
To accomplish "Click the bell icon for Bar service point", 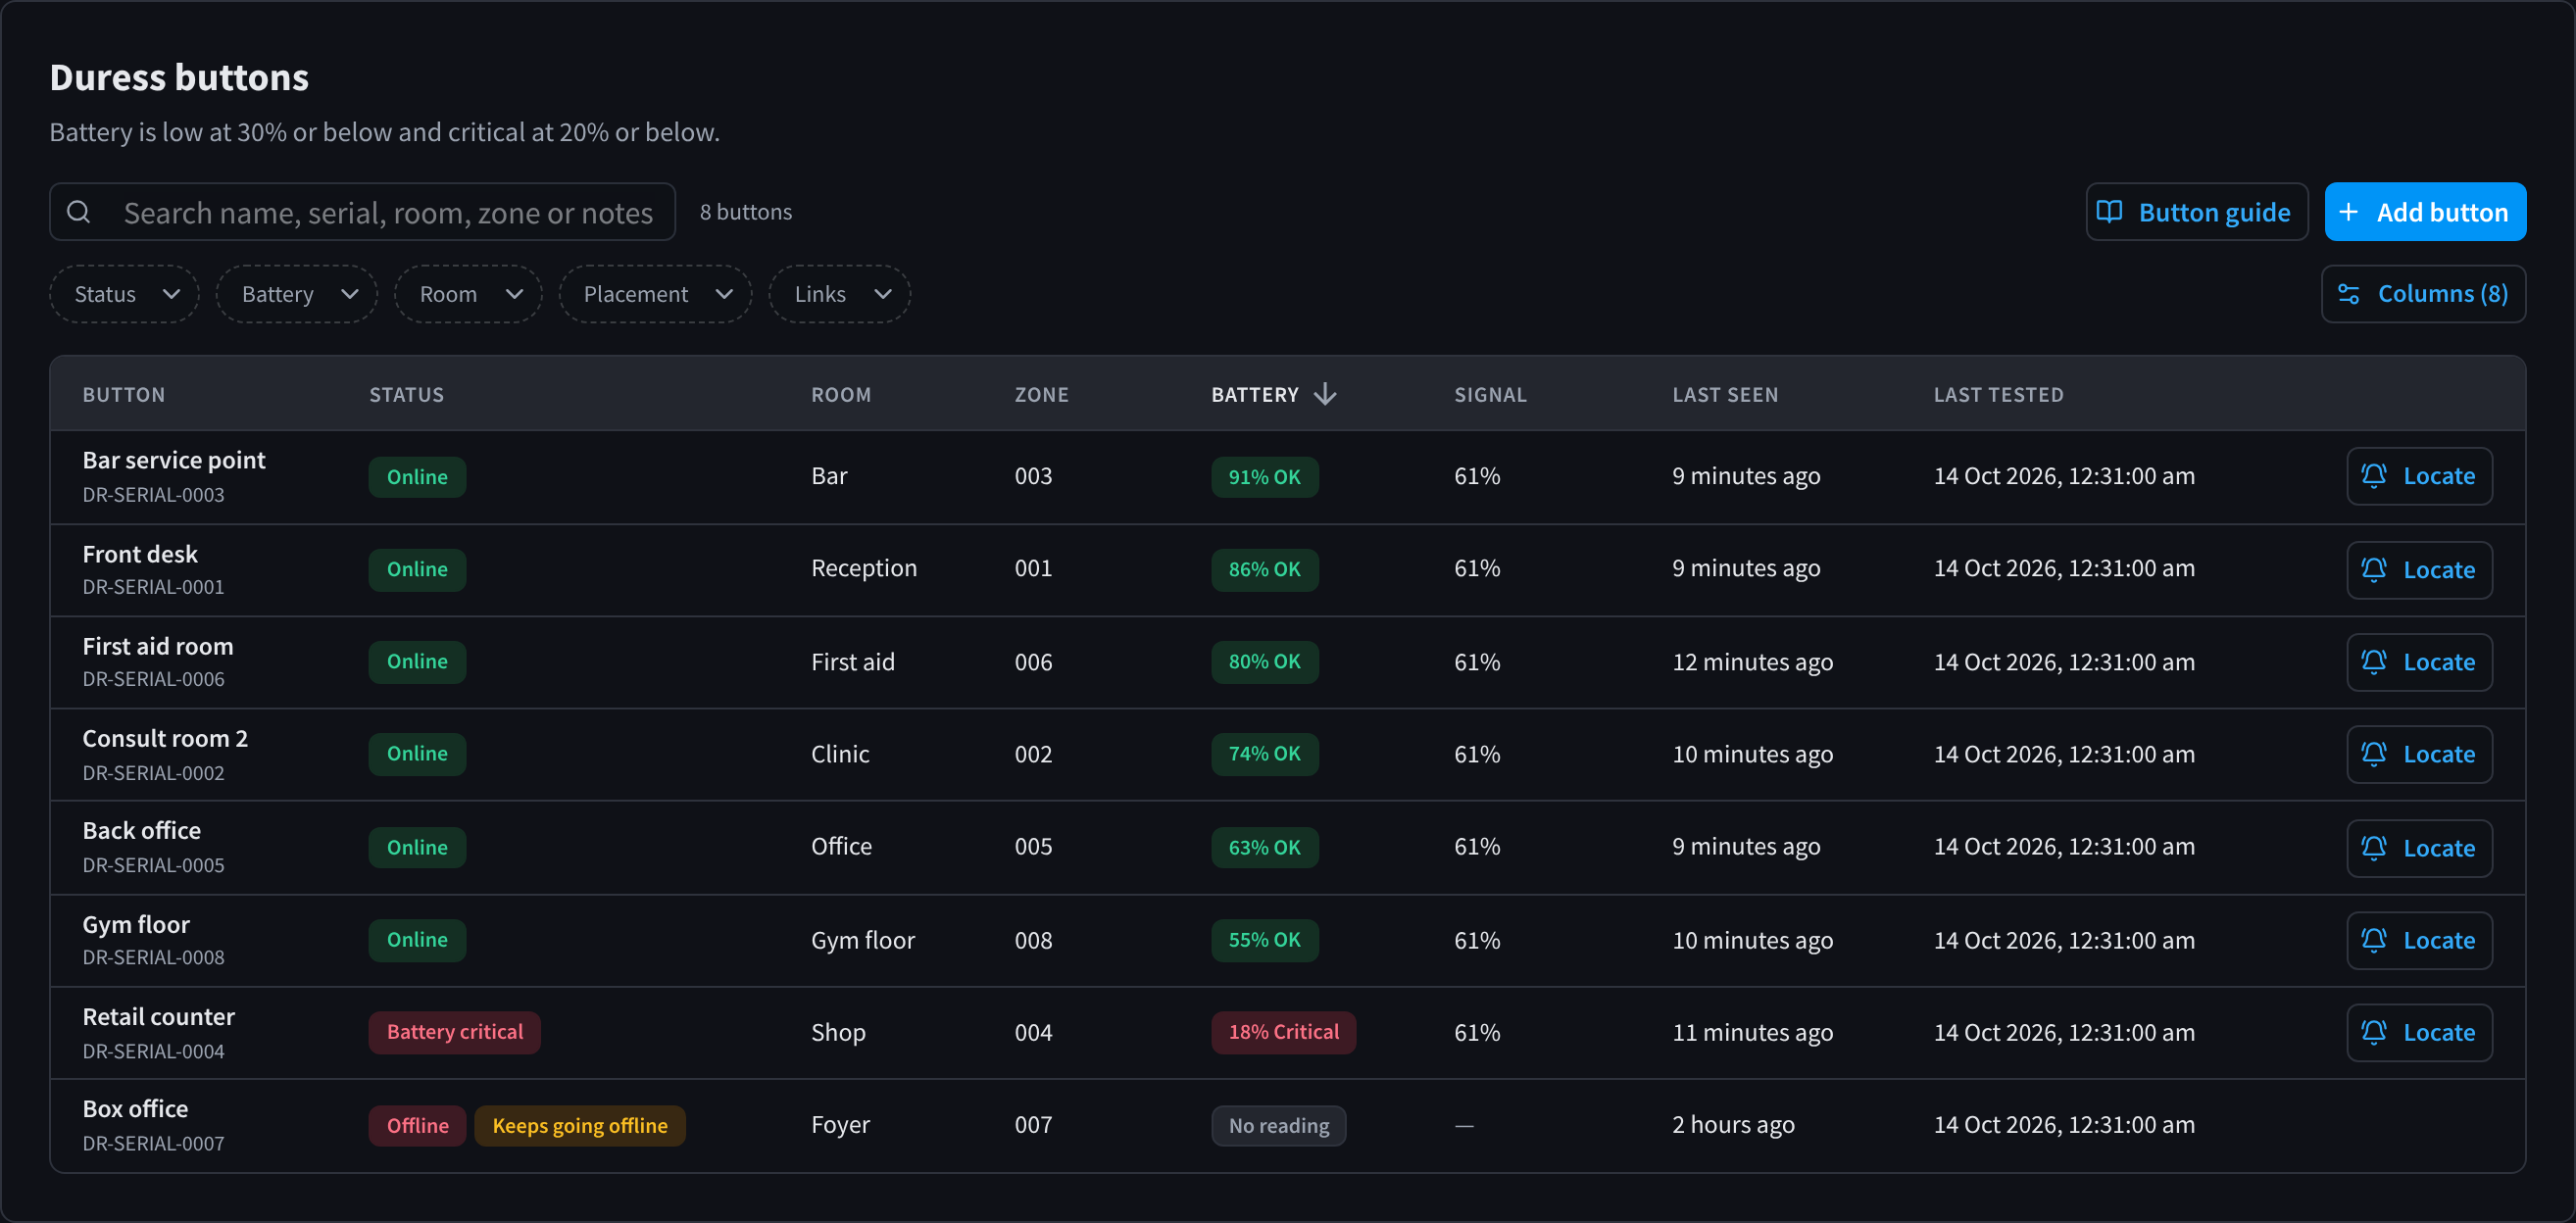I will coord(2374,476).
